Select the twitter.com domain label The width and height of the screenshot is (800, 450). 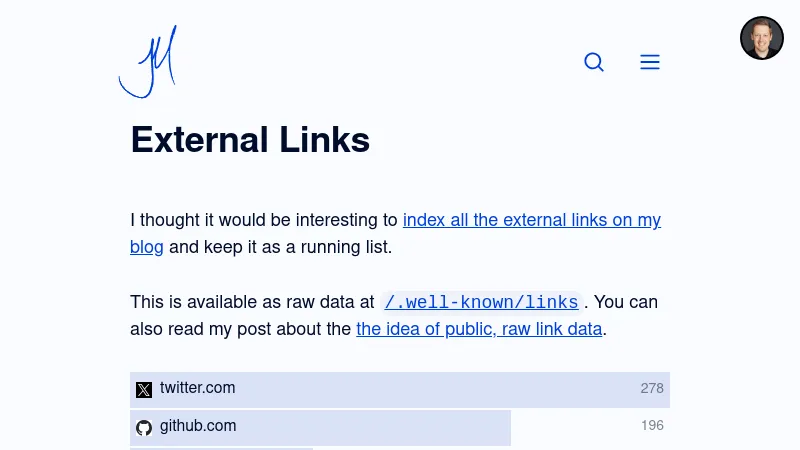point(198,388)
